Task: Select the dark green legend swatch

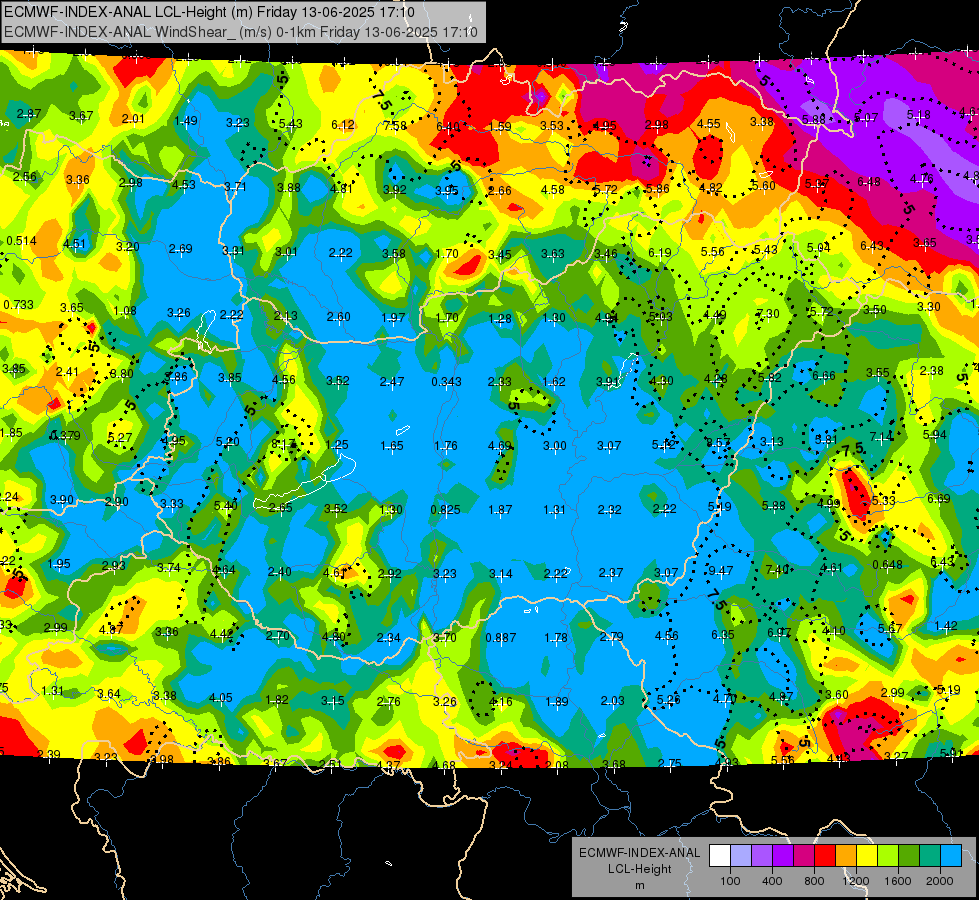Action: (x=909, y=856)
